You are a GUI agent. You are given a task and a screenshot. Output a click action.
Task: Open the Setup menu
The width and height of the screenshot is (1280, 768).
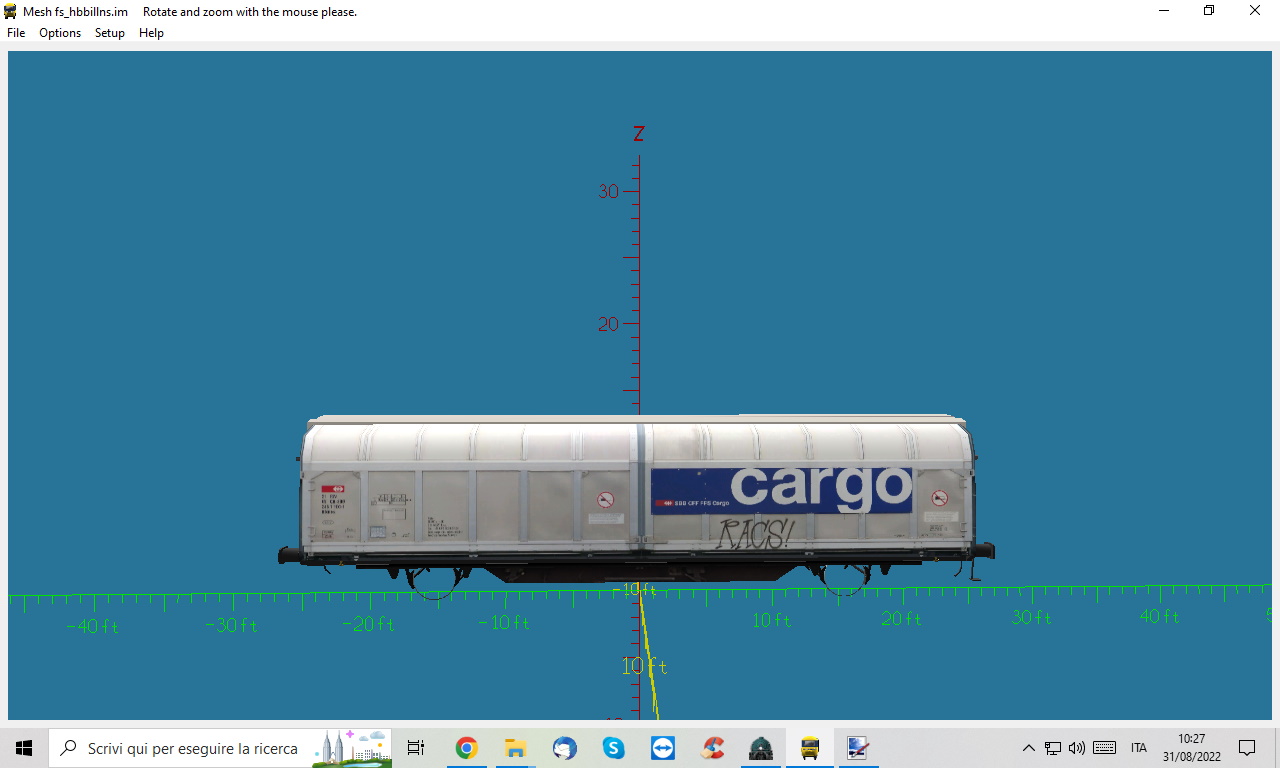pyautogui.click(x=110, y=33)
